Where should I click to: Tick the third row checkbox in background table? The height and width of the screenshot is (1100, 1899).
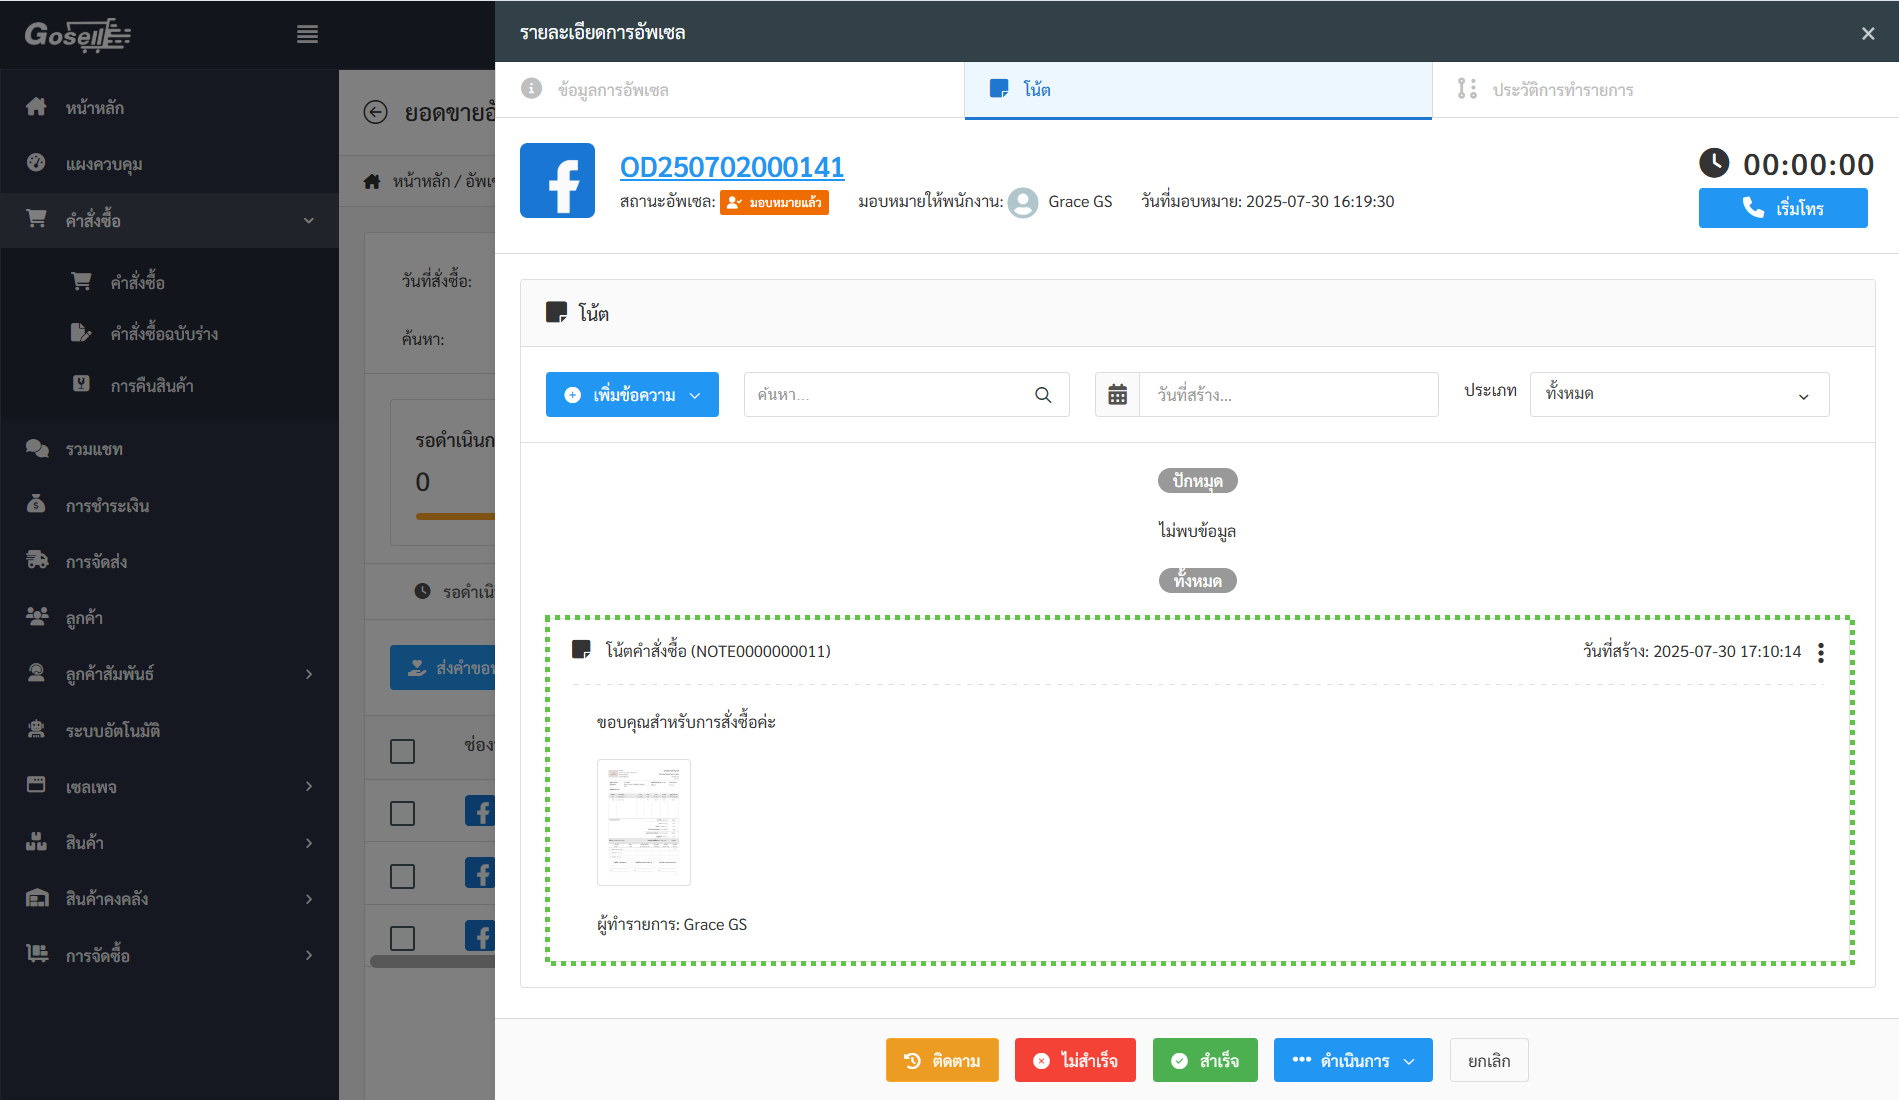[402, 938]
